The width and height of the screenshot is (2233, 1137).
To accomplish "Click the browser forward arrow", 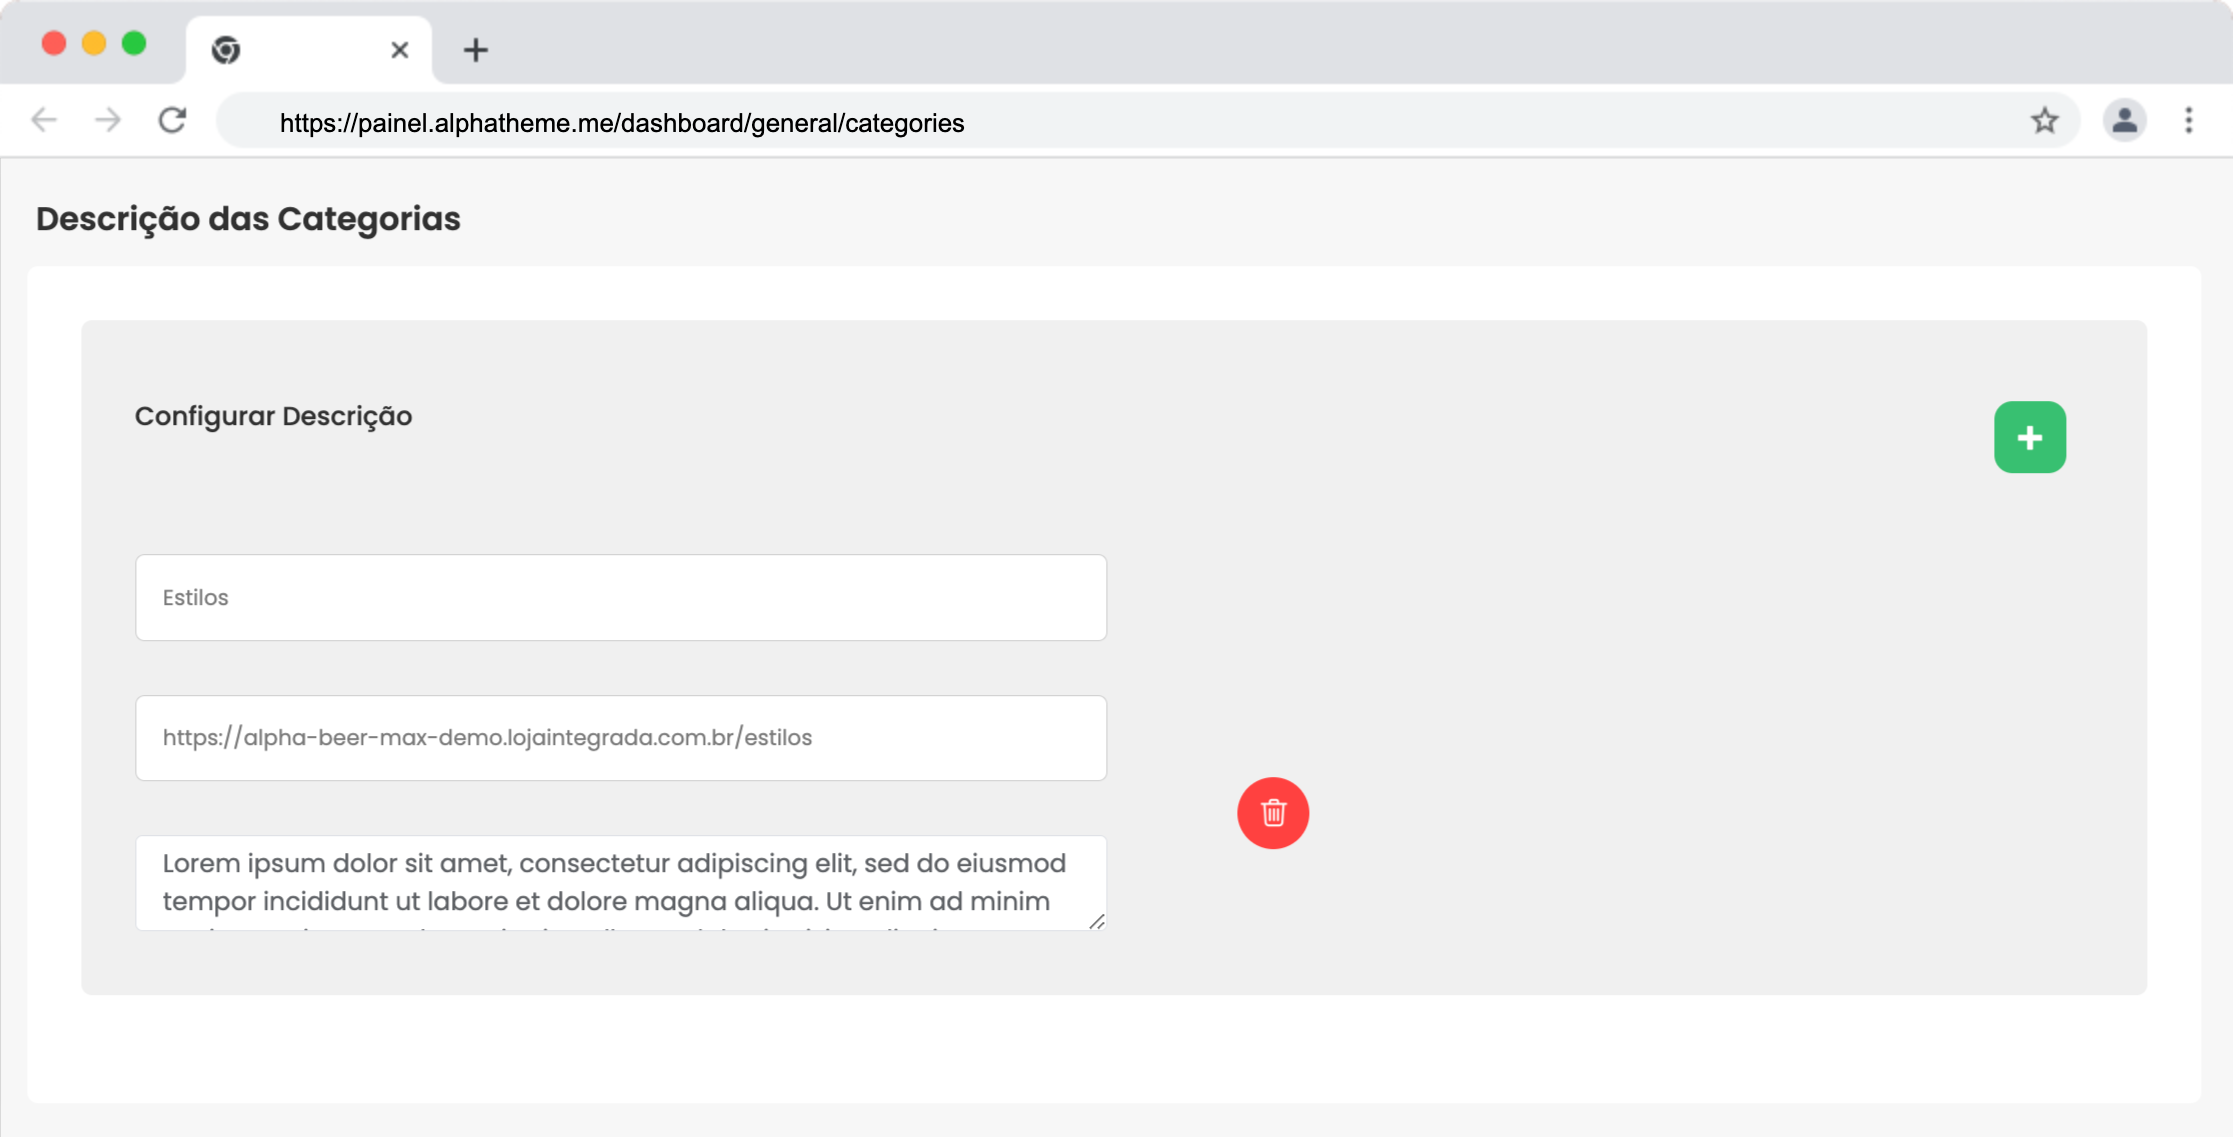I will tap(108, 121).
